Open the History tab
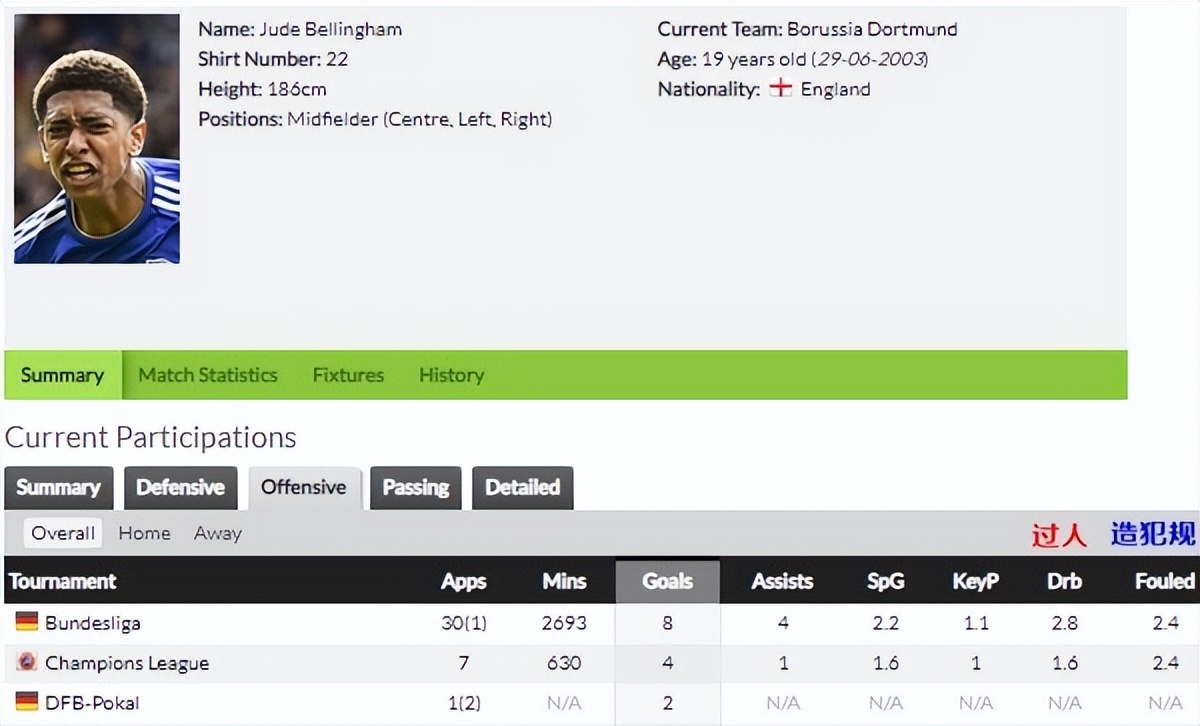Viewport: 1200px width, 726px height. tap(451, 375)
